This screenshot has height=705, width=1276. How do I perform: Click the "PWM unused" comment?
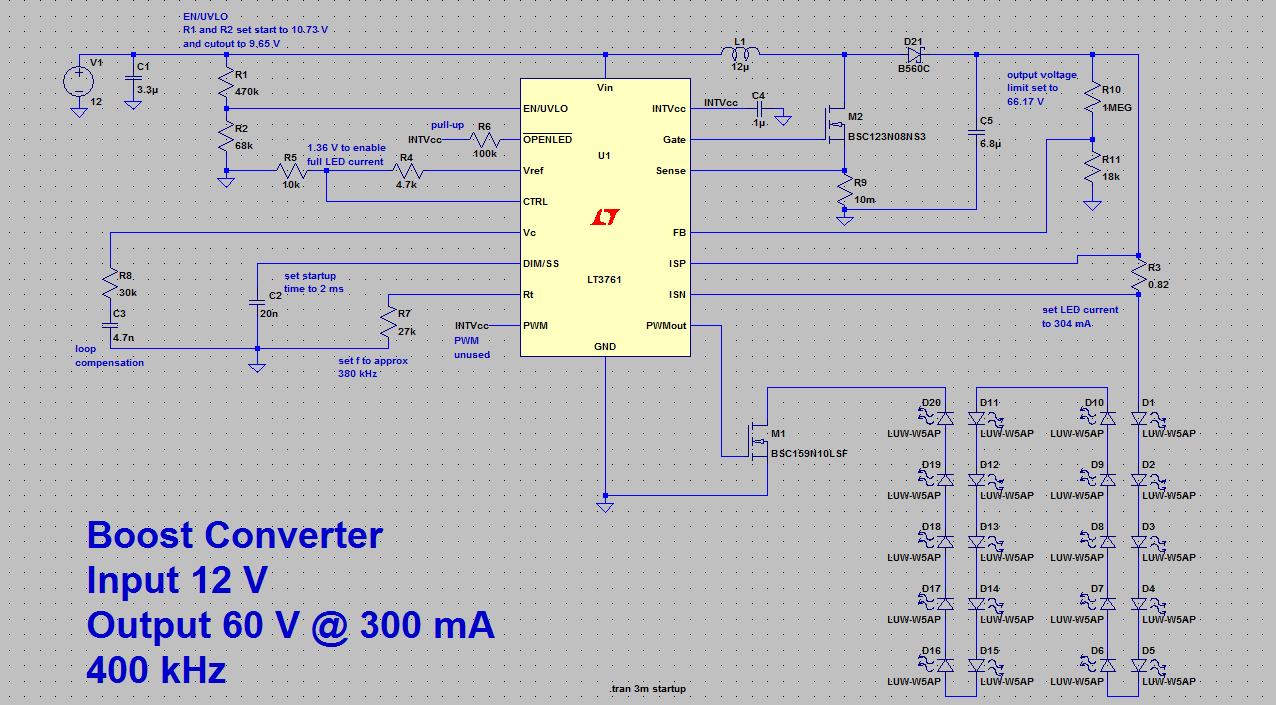(x=472, y=347)
